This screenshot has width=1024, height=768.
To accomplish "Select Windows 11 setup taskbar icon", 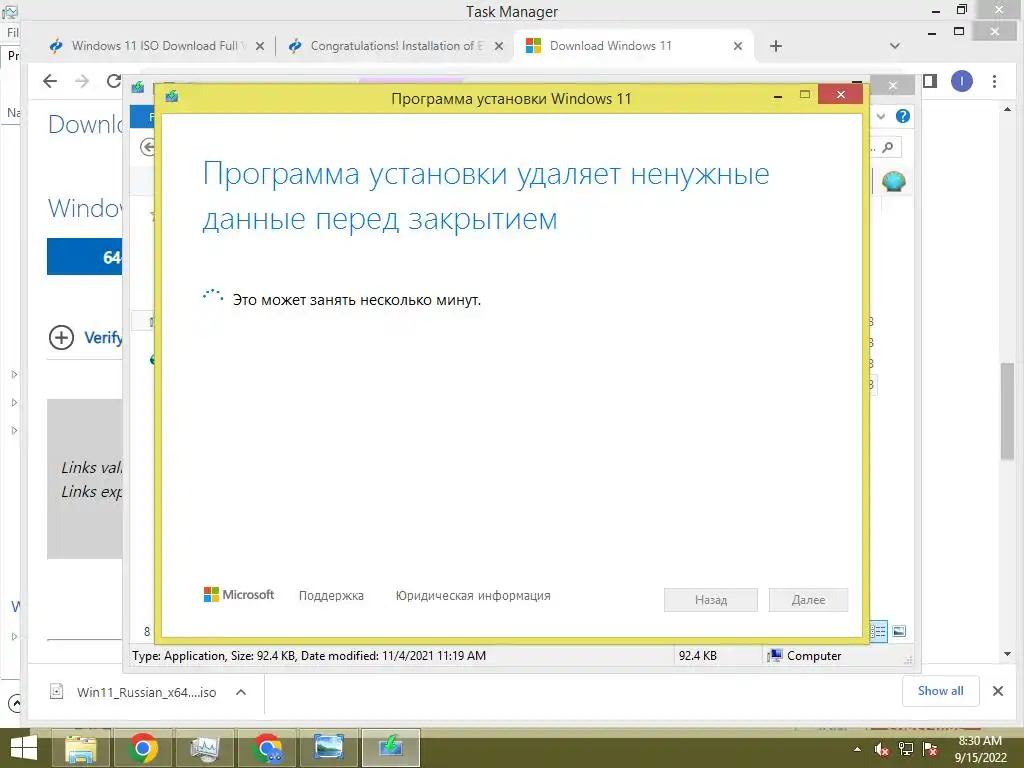I will coord(391,748).
